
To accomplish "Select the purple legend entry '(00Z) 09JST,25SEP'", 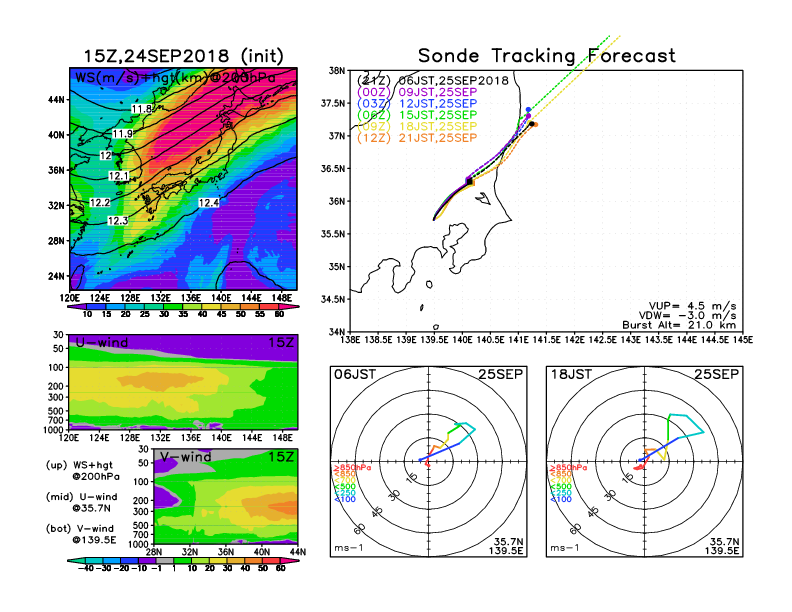I will point(417,92).
